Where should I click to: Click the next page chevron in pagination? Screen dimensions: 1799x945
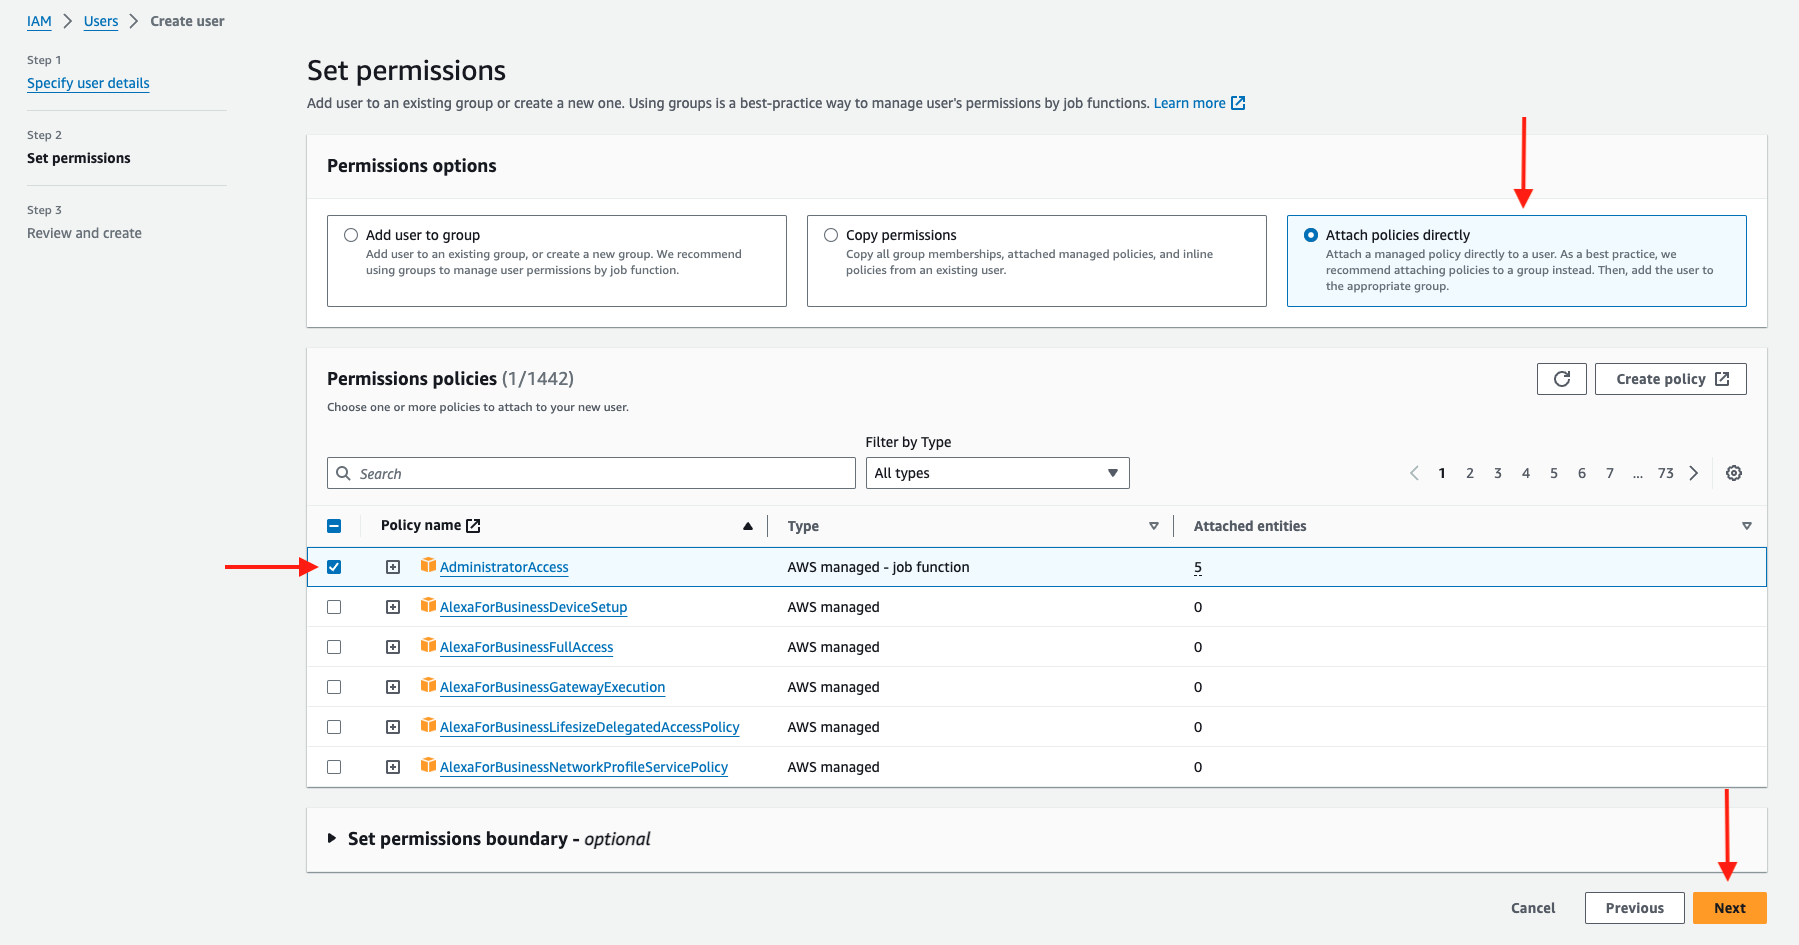tap(1693, 472)
